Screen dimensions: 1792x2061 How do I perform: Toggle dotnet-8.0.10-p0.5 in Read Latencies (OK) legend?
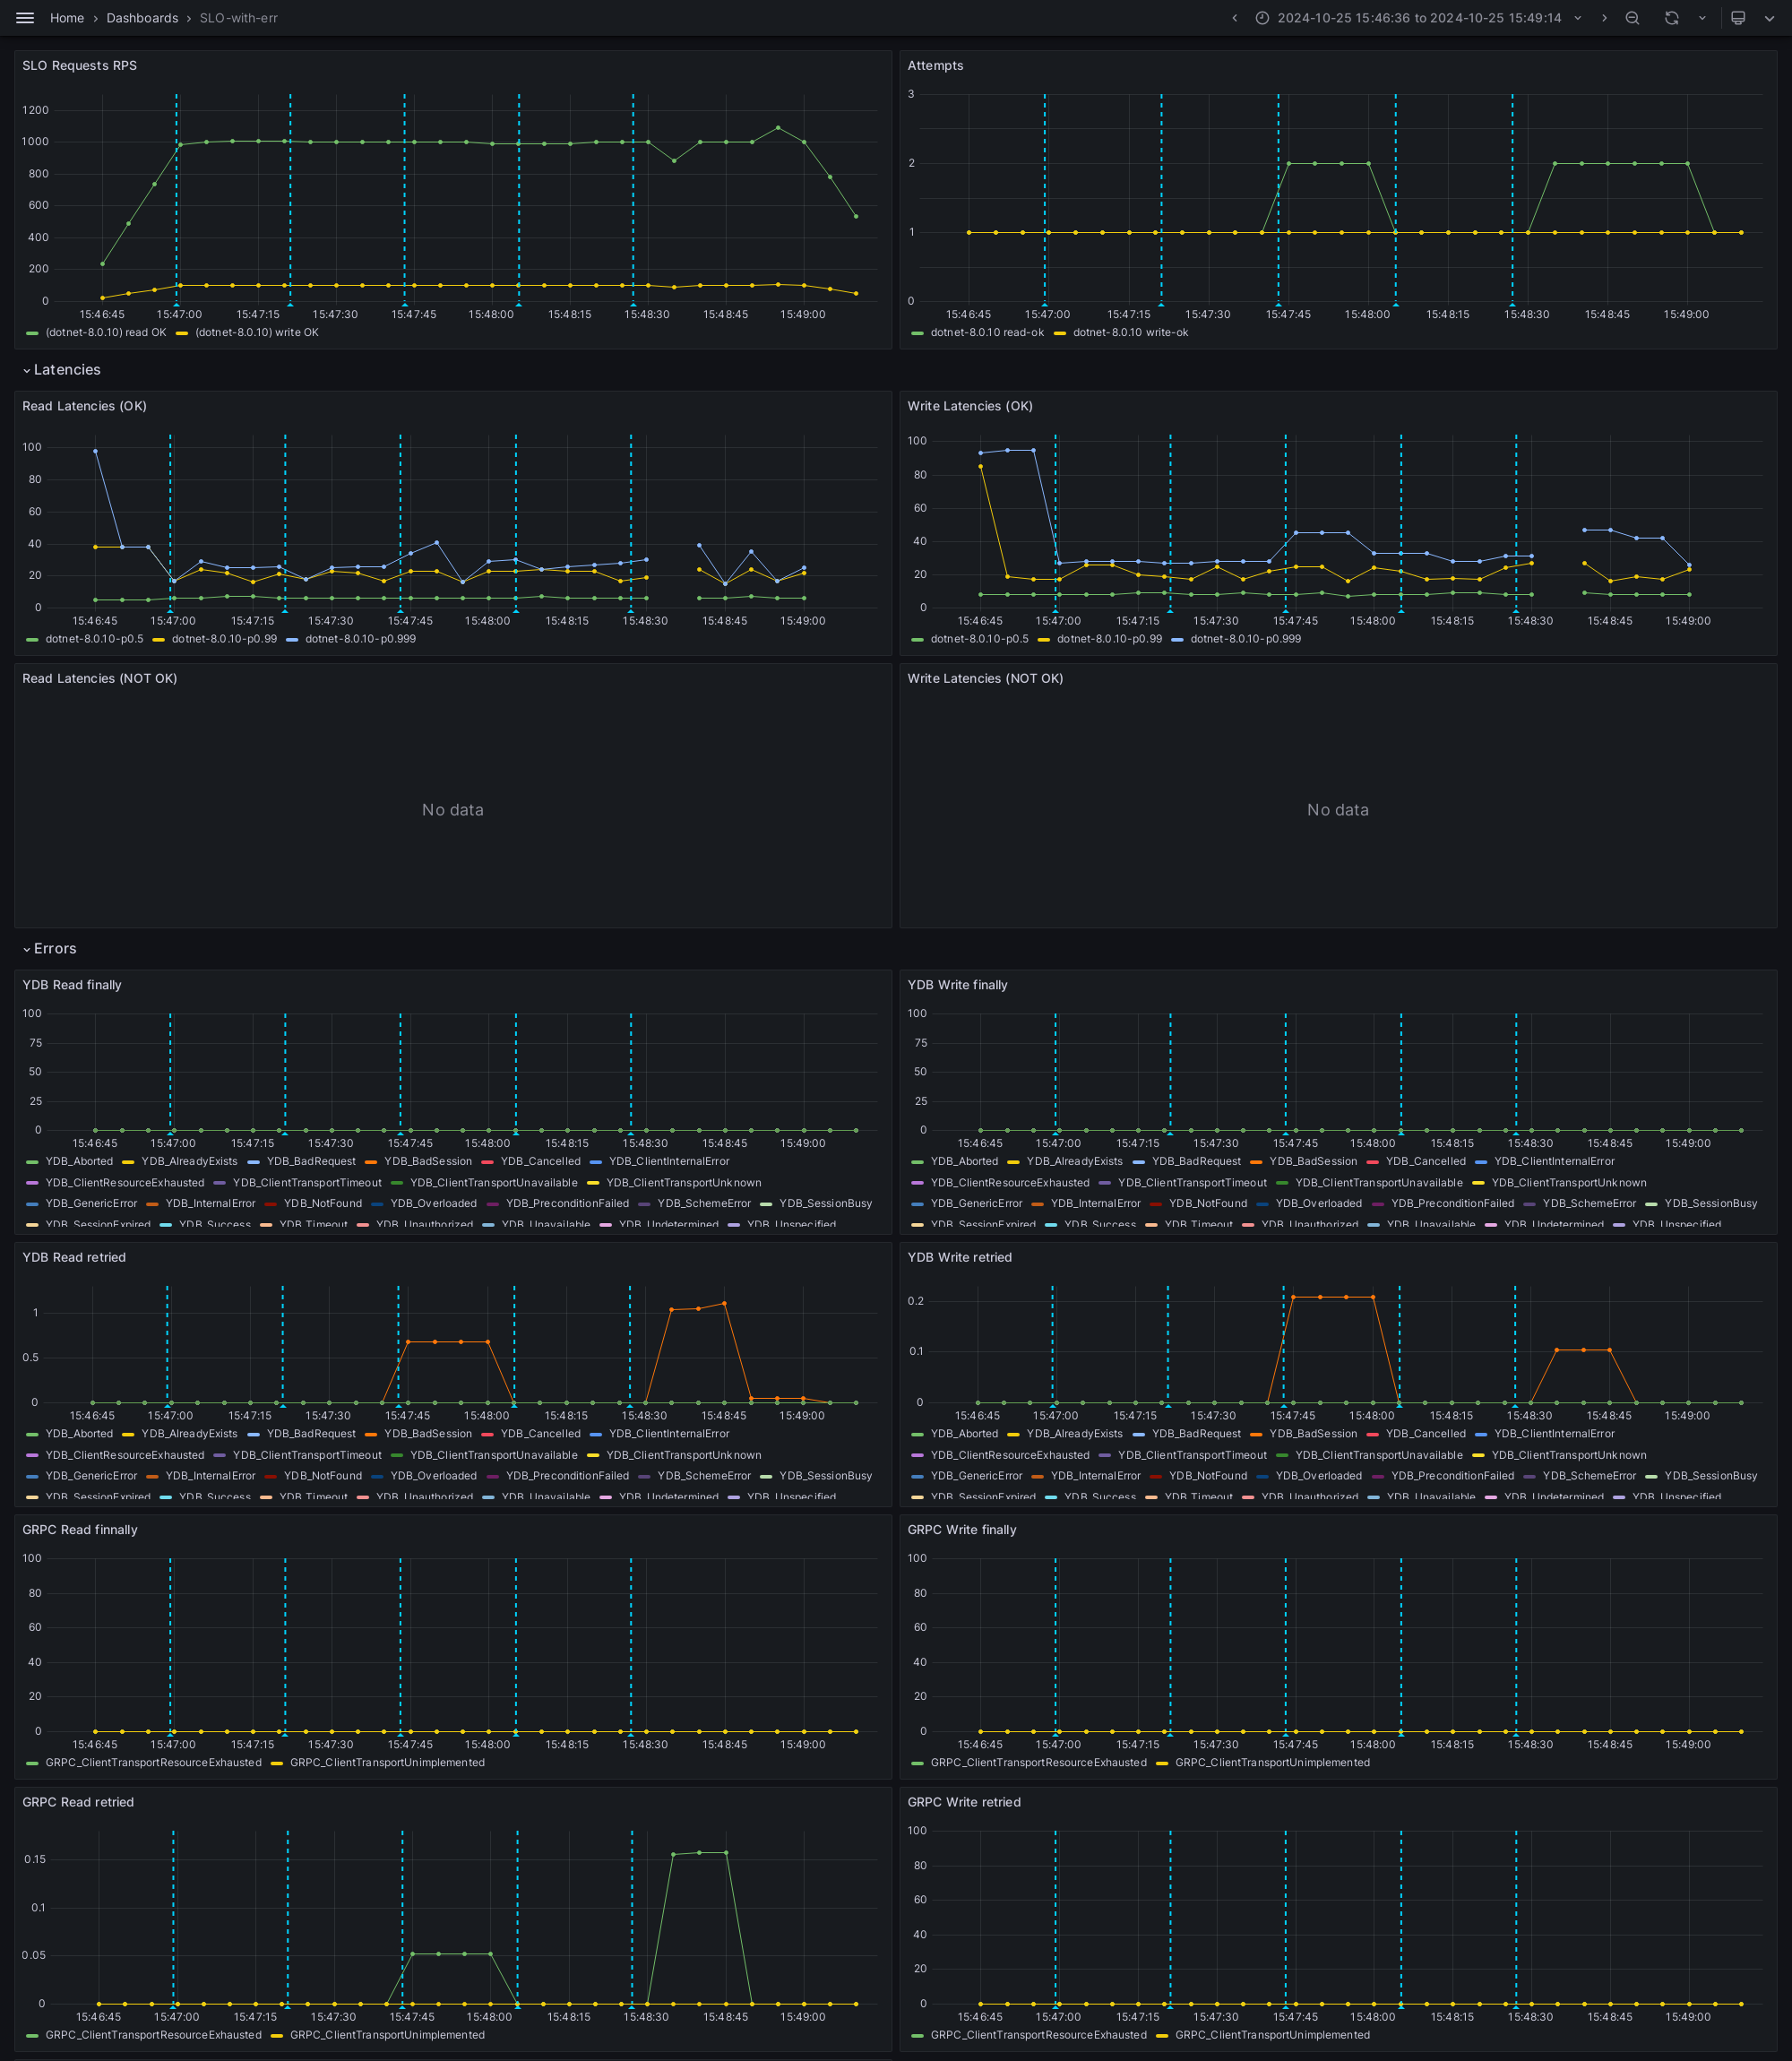[x=94, y=639]
